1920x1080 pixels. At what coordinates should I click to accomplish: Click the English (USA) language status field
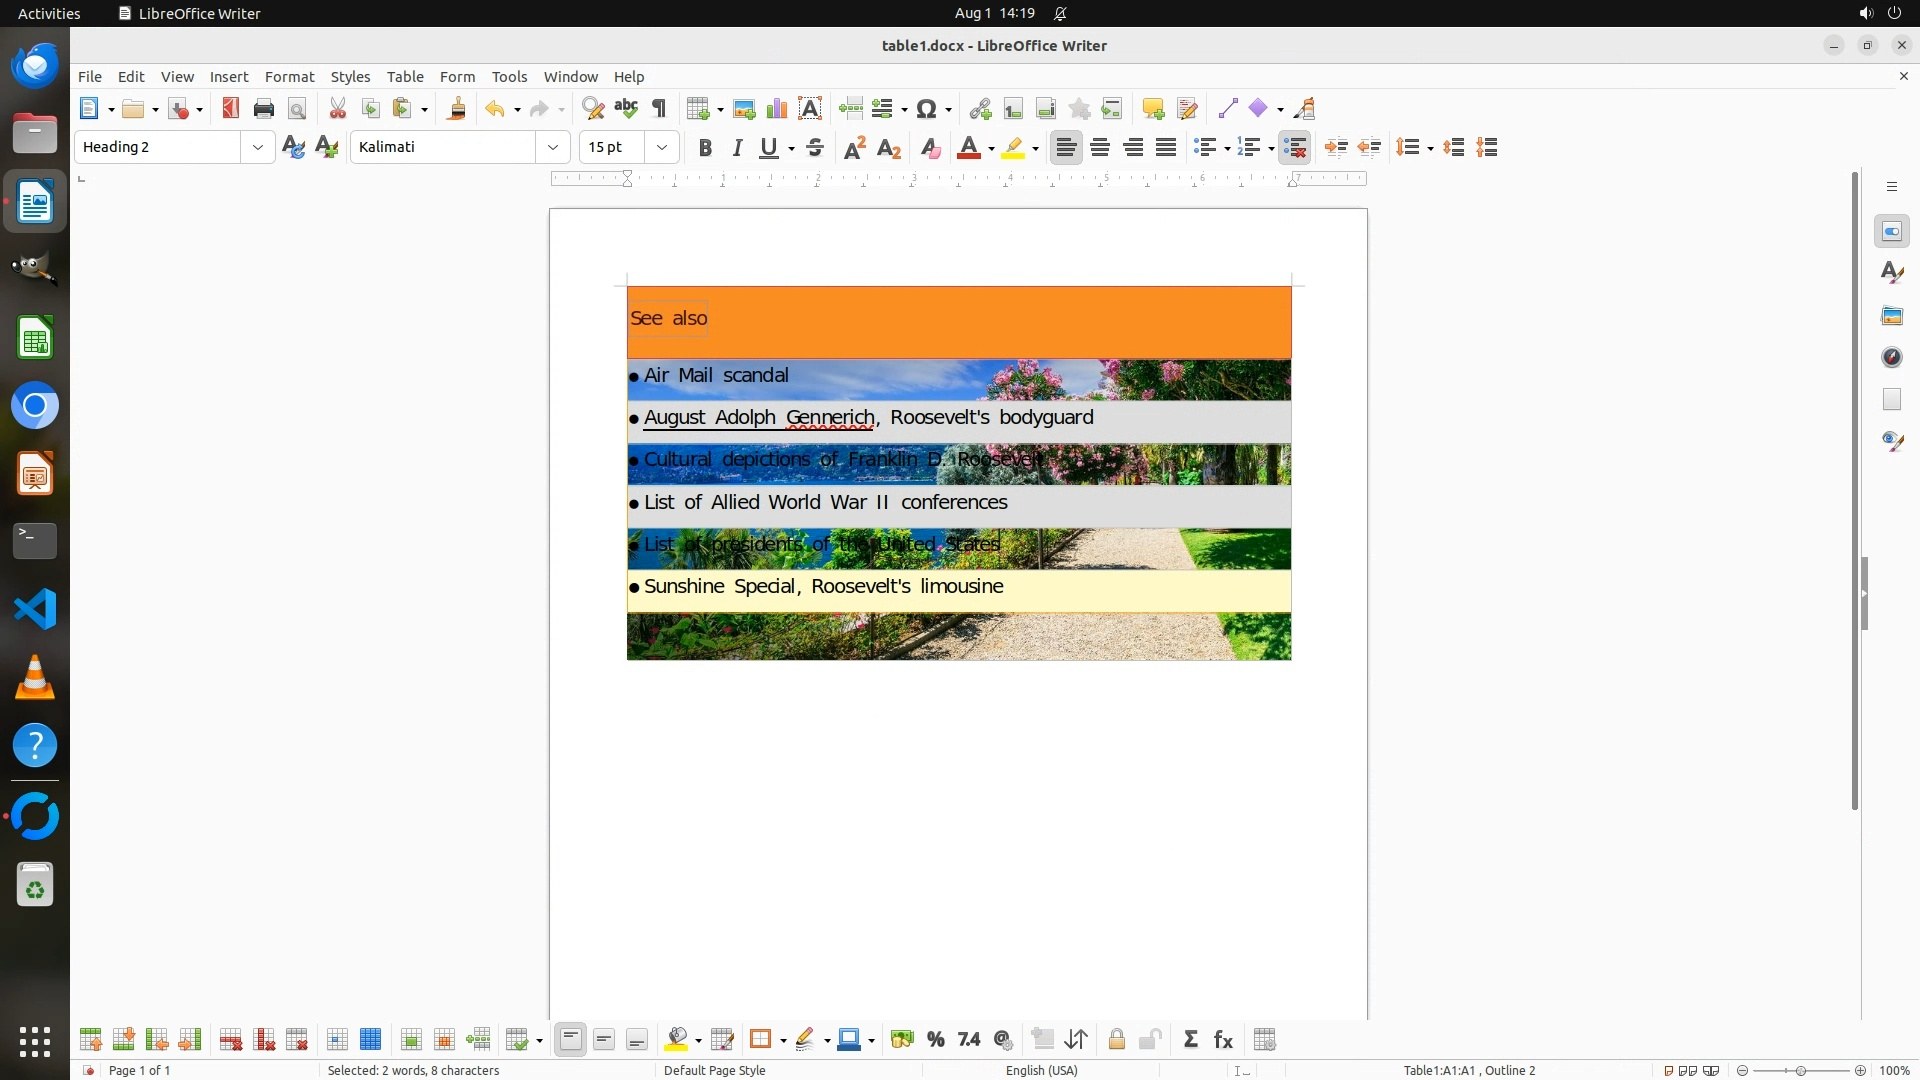coord(1041,1070)
